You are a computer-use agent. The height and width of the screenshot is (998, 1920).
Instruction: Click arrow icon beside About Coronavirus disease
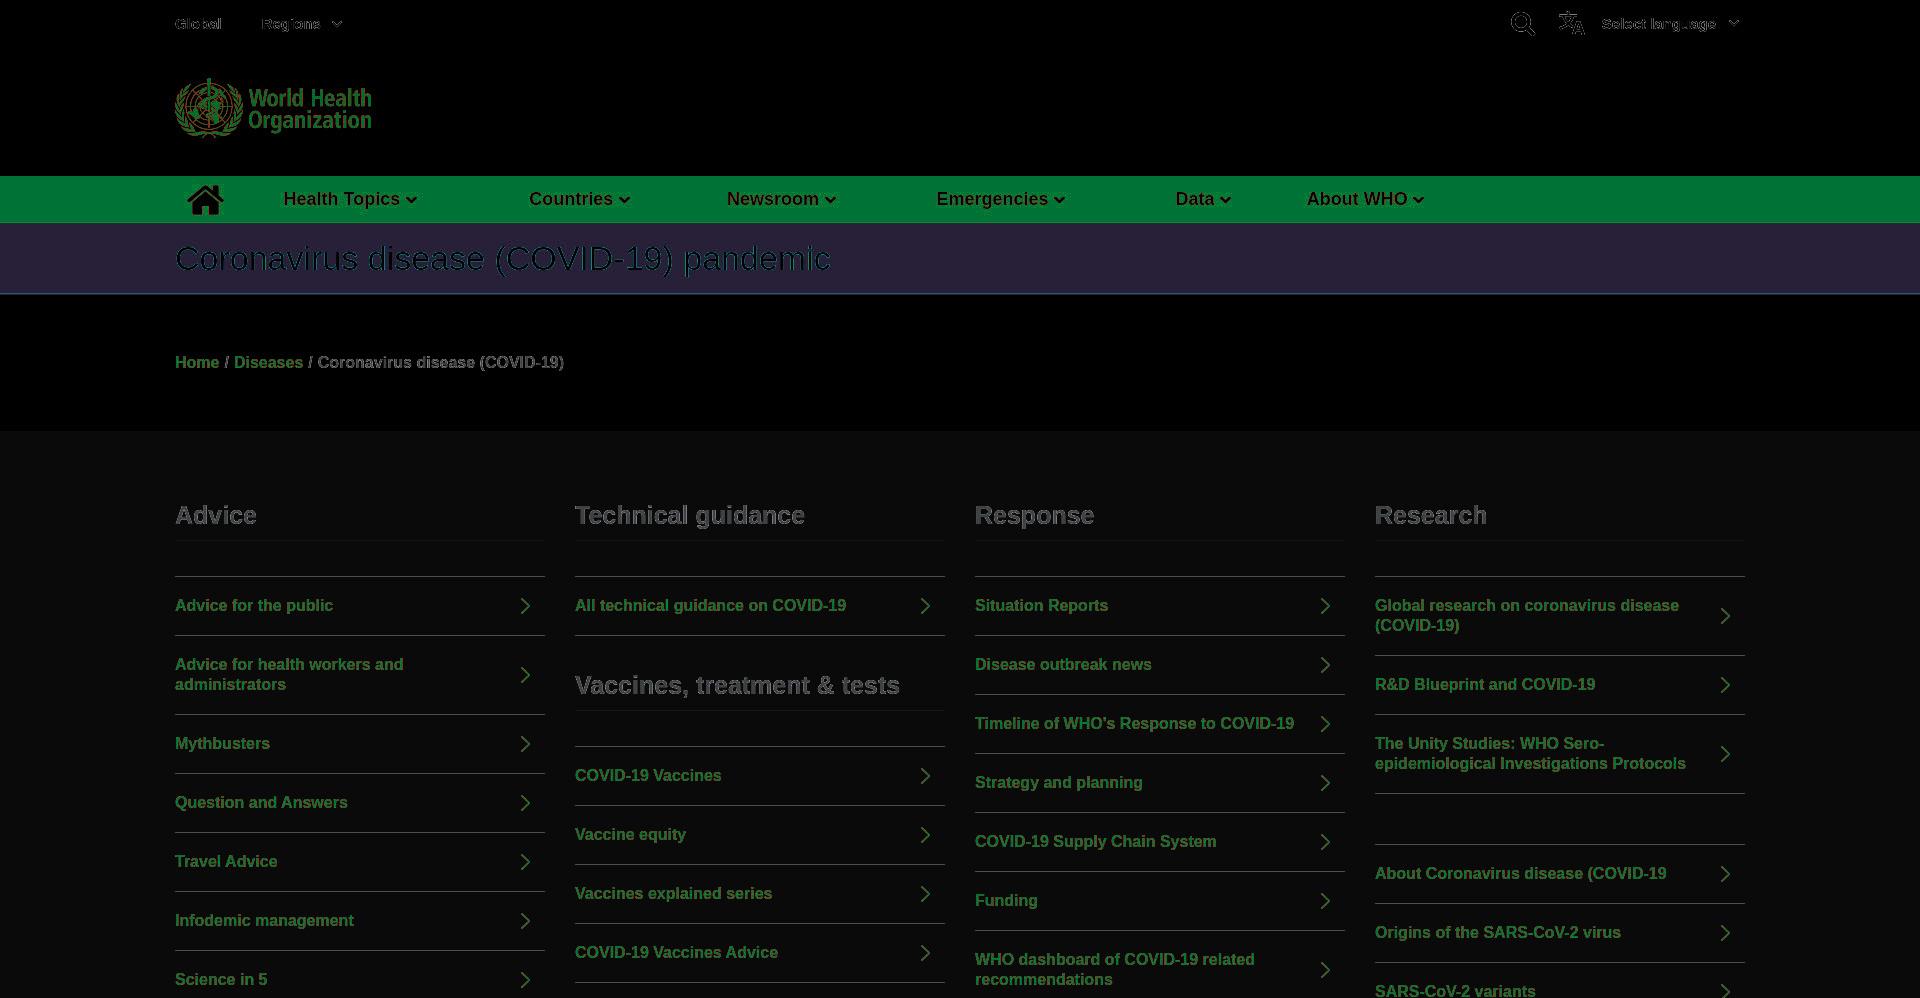(1725, 874)
